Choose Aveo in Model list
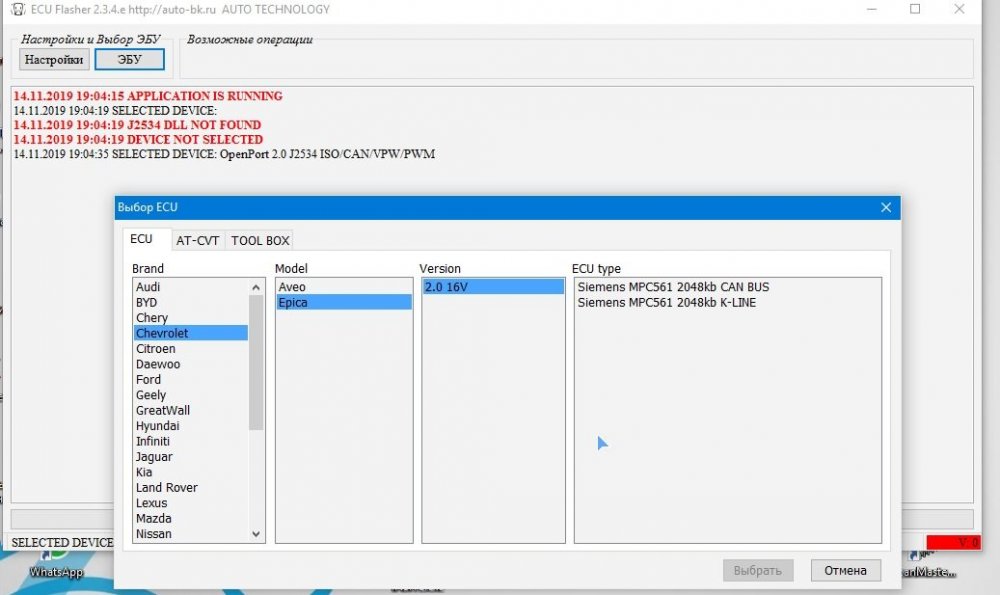The height and width of the screenshot is (595, 1000). (x=344, y=287)
